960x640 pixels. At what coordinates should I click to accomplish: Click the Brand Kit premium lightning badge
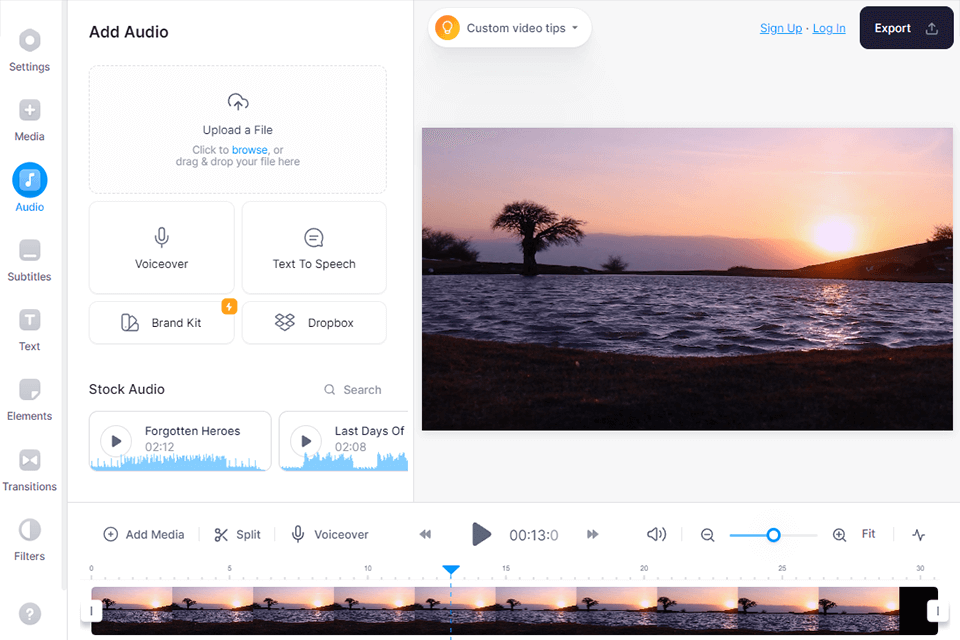pyautogui.click(x=229, y=306)
